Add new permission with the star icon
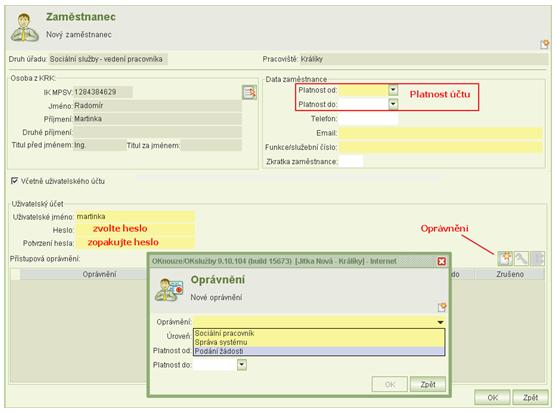556x413 pixels. click(x=505, y=258)
